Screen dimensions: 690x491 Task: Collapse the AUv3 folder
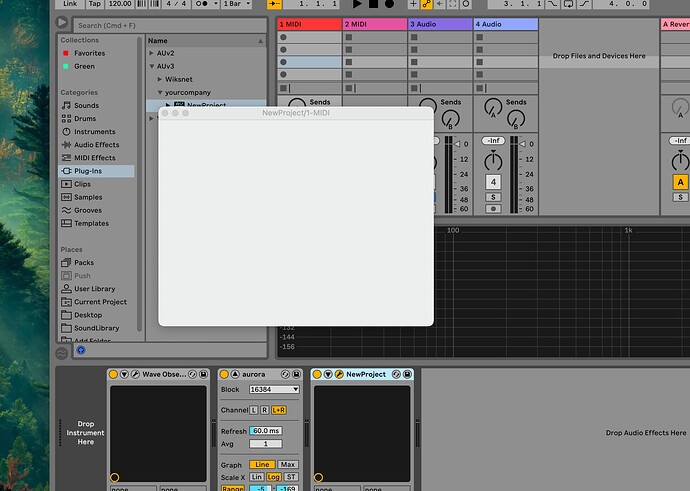(151, 66)
